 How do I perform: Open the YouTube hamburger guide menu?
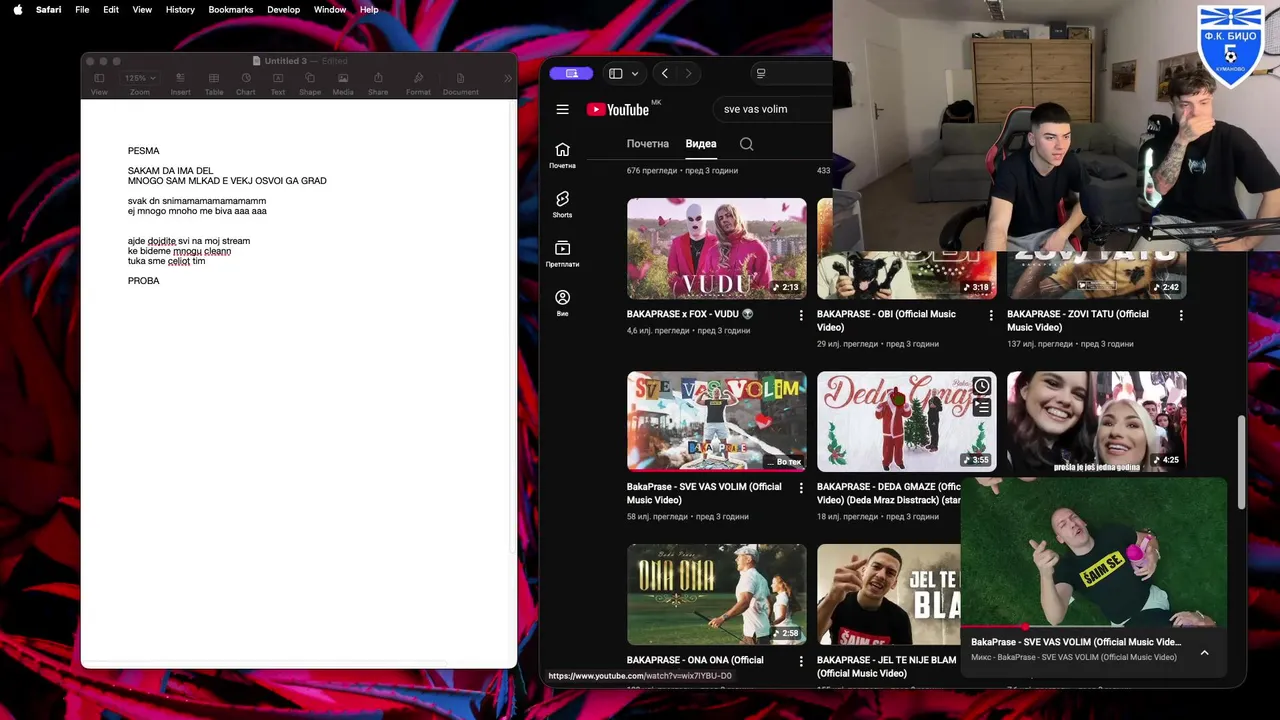[x=563, y=109]
